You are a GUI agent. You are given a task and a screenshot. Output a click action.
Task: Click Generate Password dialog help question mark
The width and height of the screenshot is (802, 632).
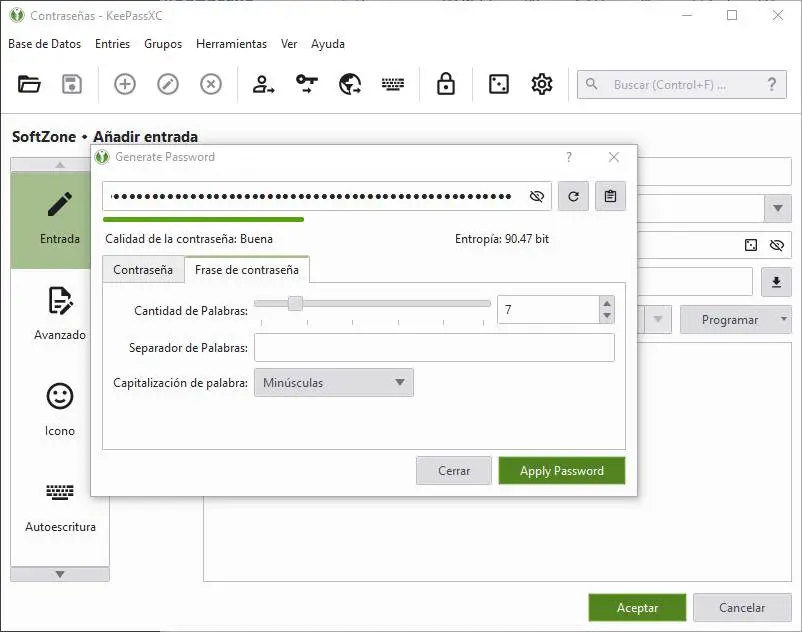click(x=569, y=157)
